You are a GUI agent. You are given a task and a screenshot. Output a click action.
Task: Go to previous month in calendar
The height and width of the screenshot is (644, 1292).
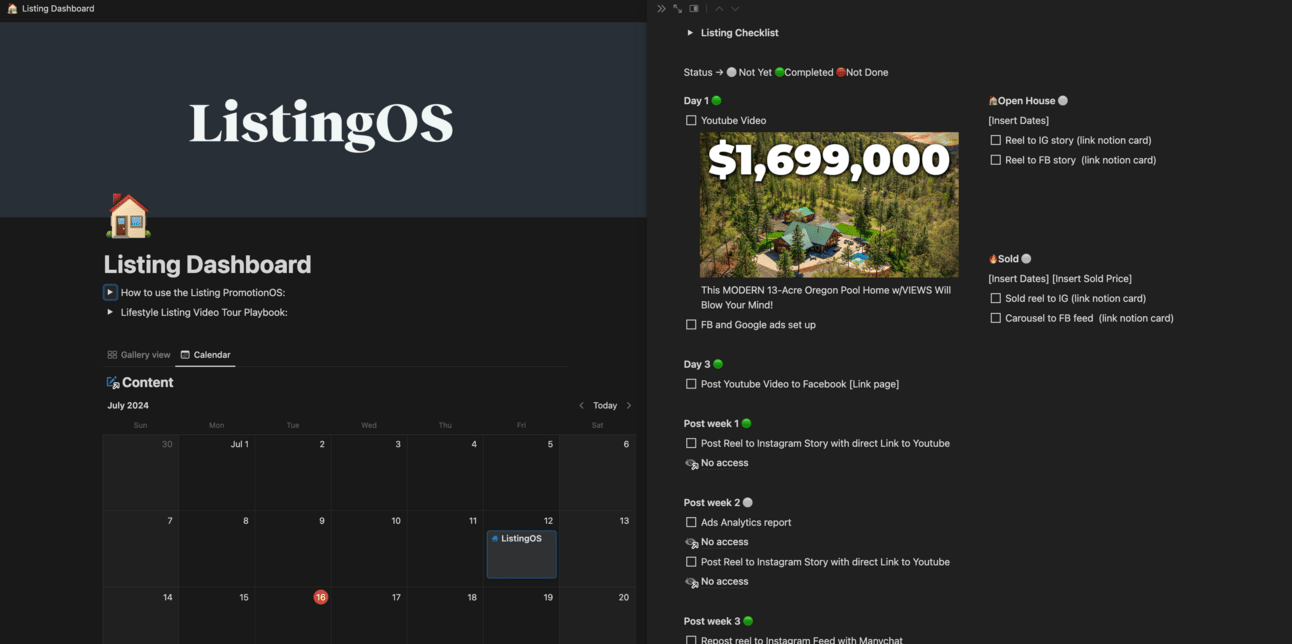click(x=582, y=406)
